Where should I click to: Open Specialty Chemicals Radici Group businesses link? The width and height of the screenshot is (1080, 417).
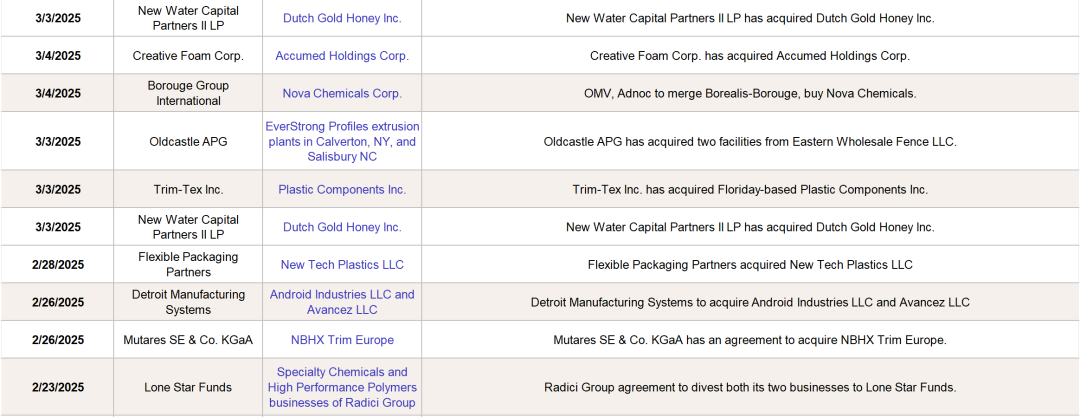click(x=342, y=387)
